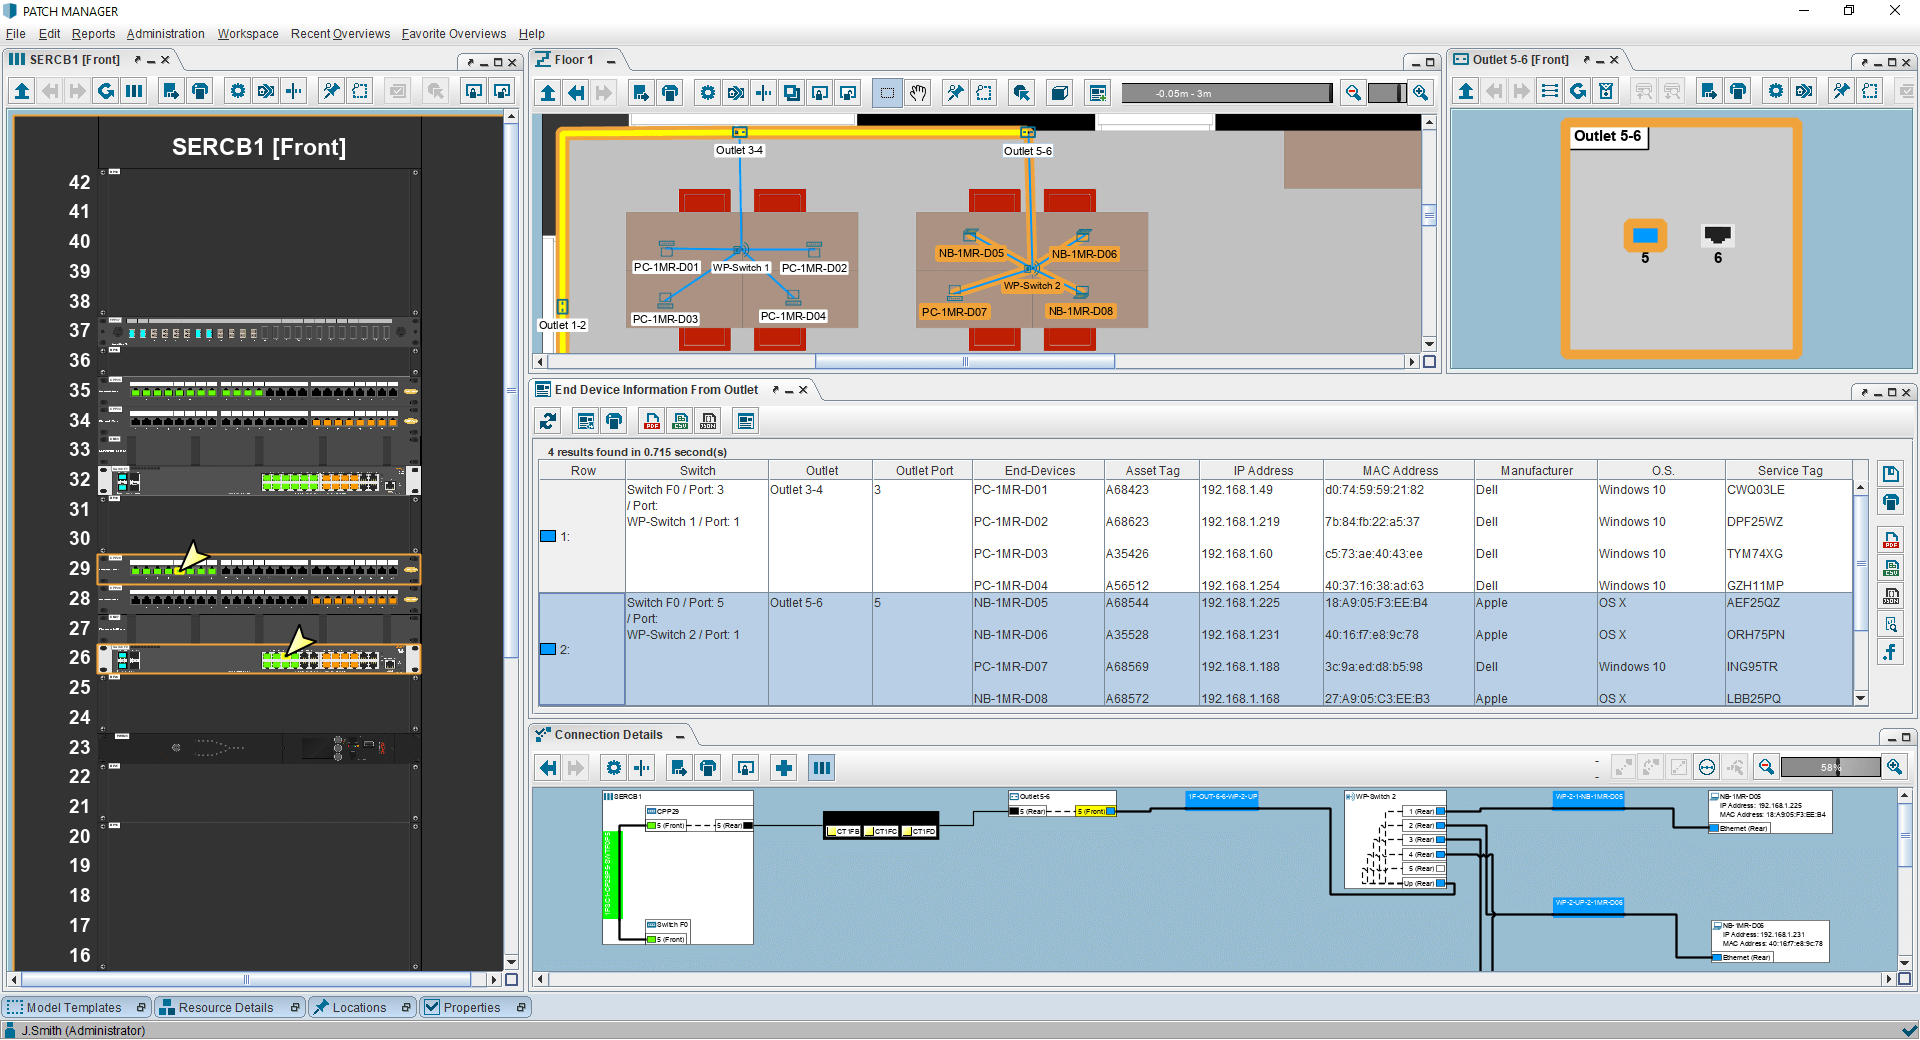
Task: Switch to the SERCB1 [Front] tab
Action: (74, 60)
